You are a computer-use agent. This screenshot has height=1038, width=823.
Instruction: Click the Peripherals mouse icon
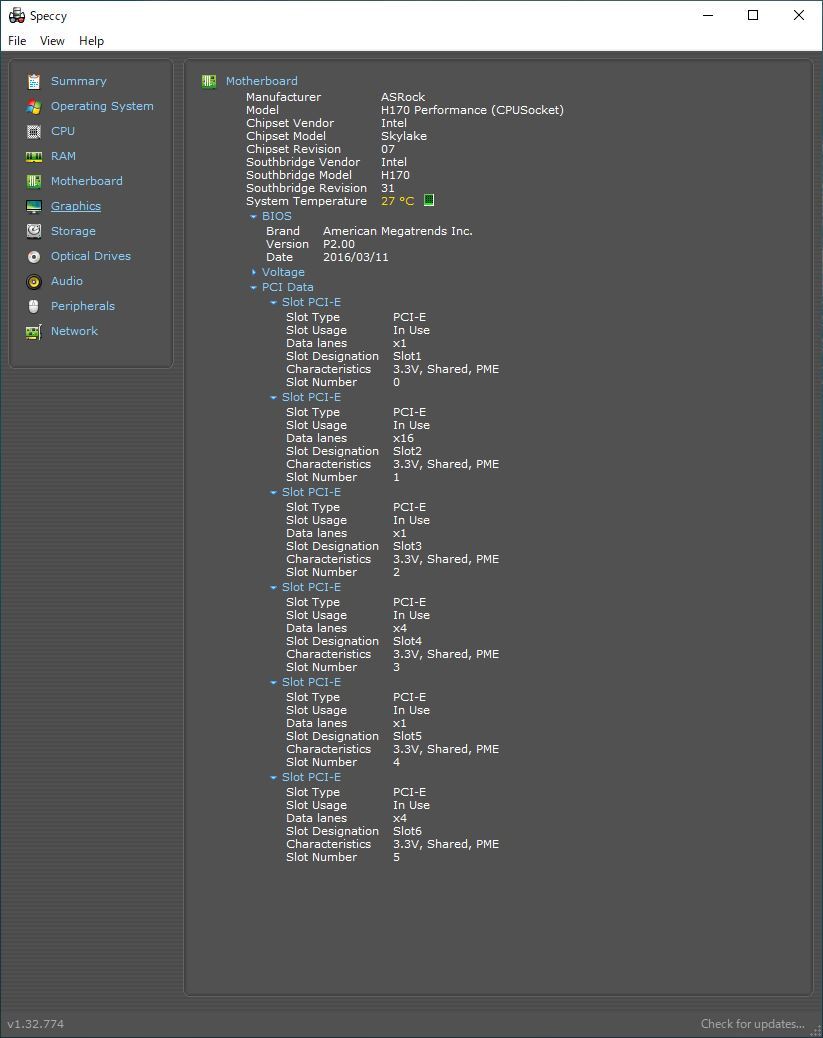(x=34, y=307)
